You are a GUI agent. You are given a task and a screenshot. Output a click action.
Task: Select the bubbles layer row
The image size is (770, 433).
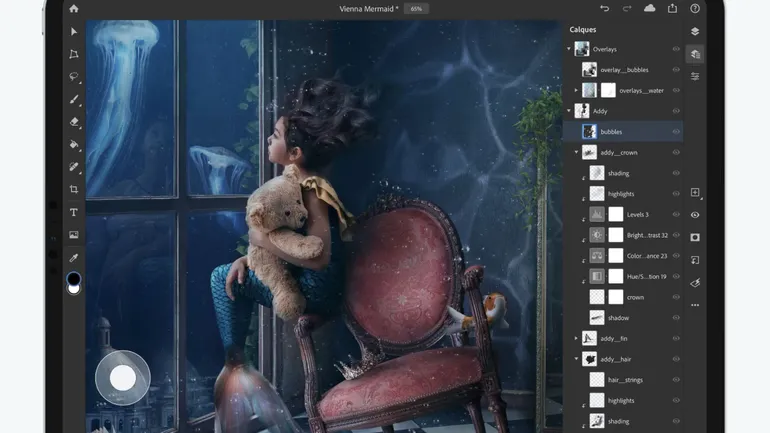click(x=623, y=132)
